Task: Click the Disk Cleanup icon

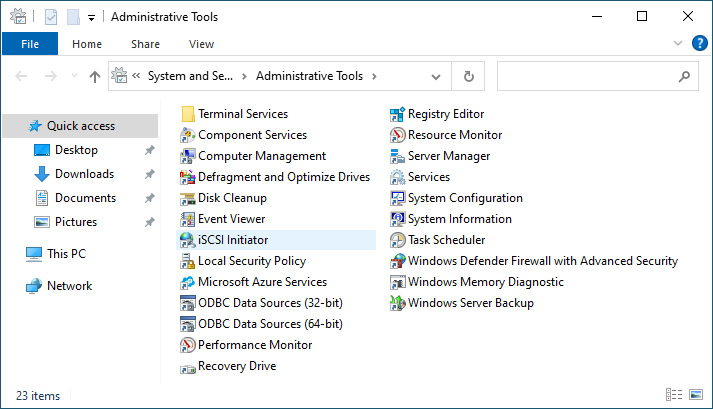Action: click(x=188, y=198)
